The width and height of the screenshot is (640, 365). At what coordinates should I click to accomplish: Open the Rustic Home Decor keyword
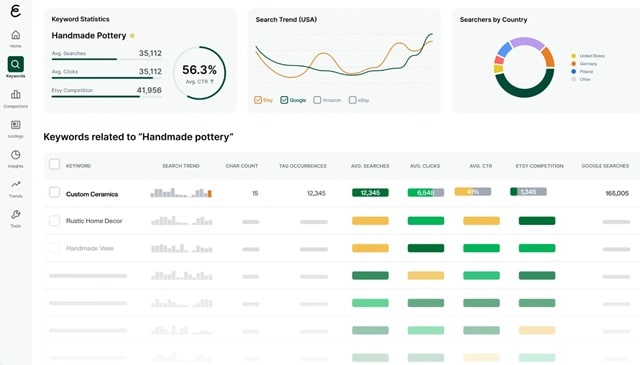tap(94, 221)
